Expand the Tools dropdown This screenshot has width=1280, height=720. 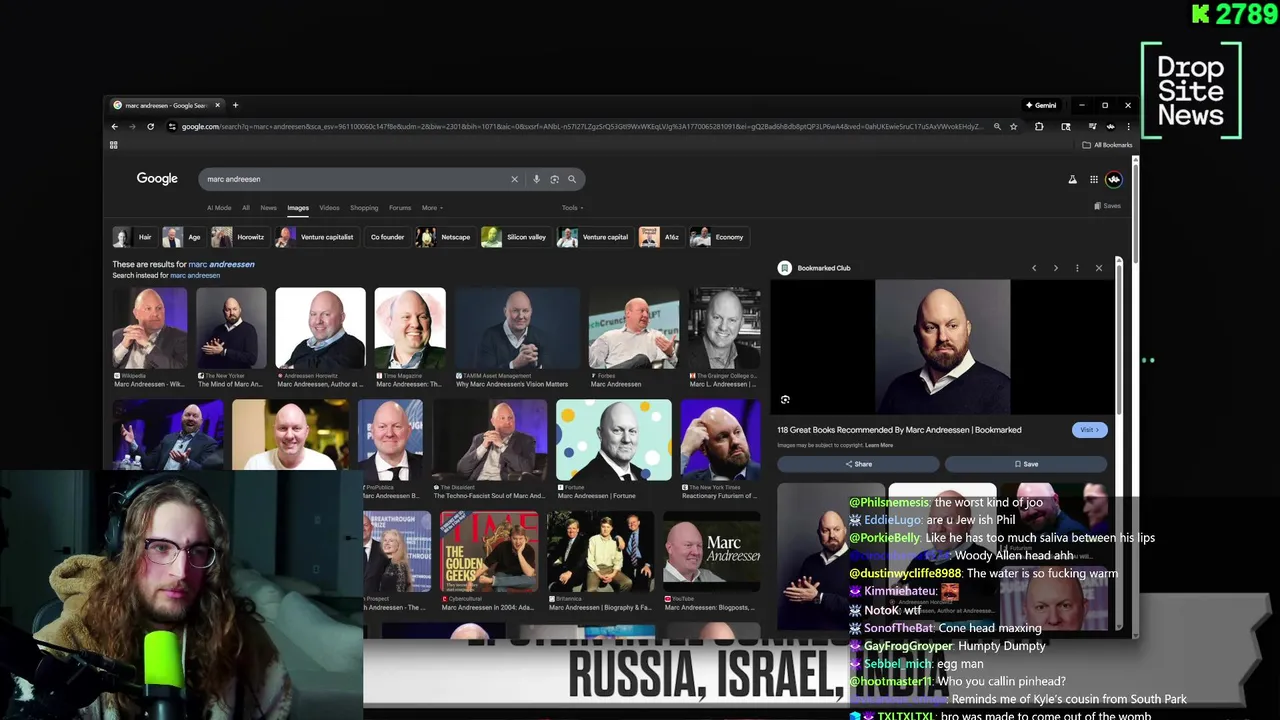pos(572,208)
